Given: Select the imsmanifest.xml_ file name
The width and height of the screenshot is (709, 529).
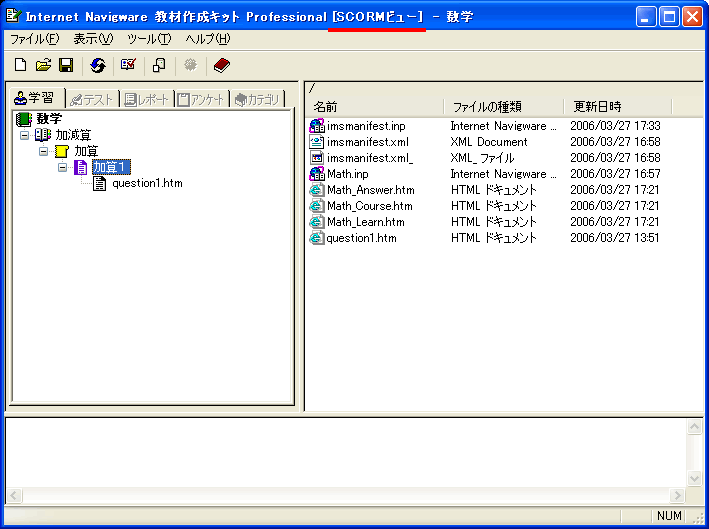Looking at the screenshot, I should coord(370,158).
